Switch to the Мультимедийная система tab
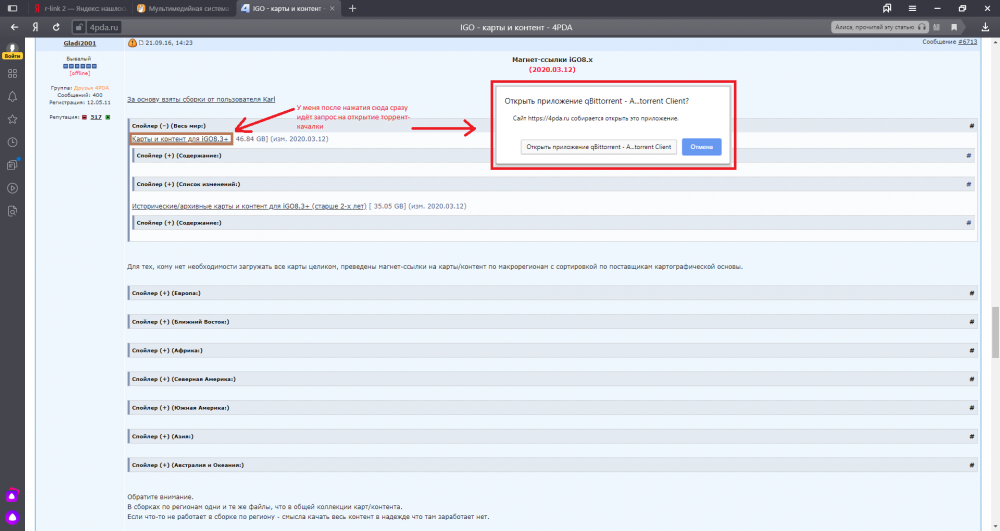 184,8
